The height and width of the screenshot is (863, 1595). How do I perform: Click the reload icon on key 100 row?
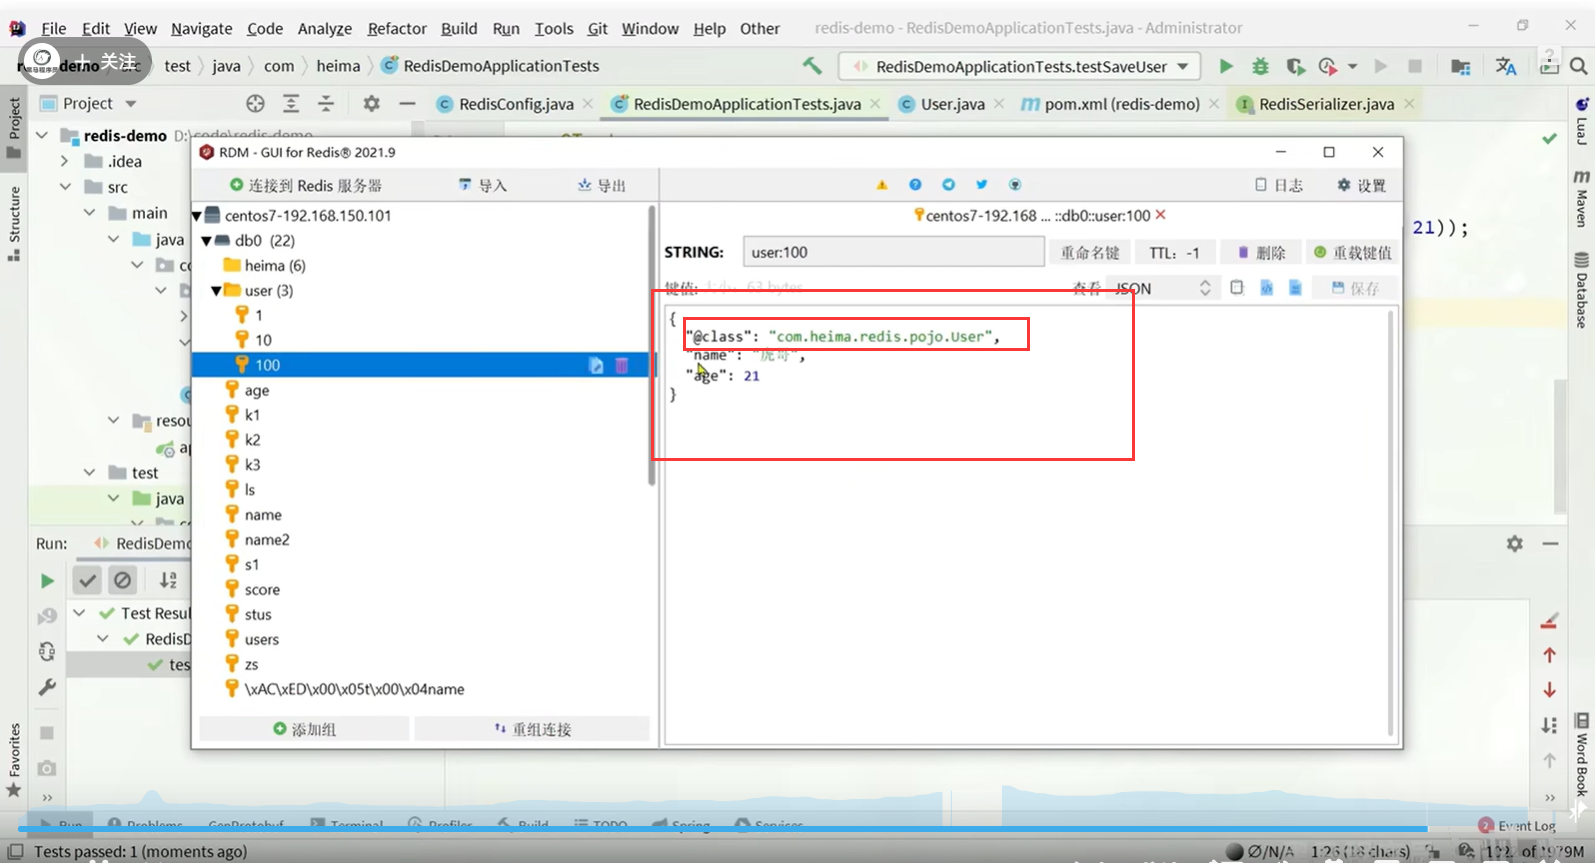click(596, 365)
